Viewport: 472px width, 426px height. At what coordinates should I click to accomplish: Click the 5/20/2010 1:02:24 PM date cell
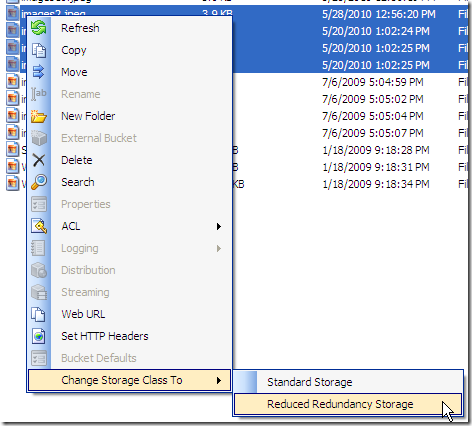coord(376,31)
